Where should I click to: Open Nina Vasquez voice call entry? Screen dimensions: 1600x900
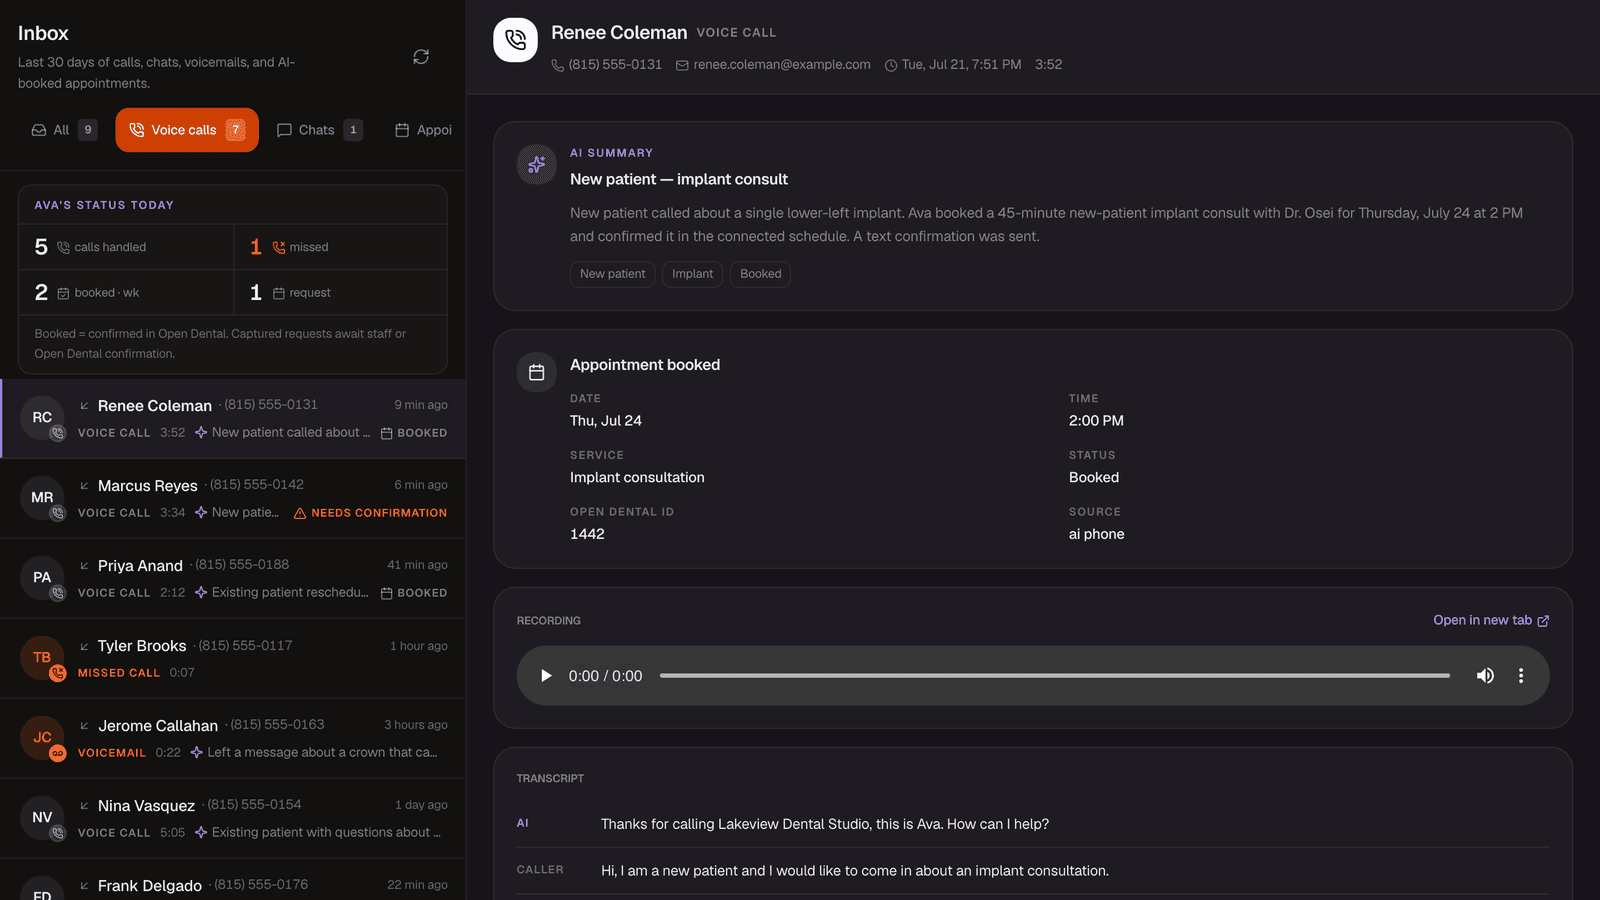(233, 819)
